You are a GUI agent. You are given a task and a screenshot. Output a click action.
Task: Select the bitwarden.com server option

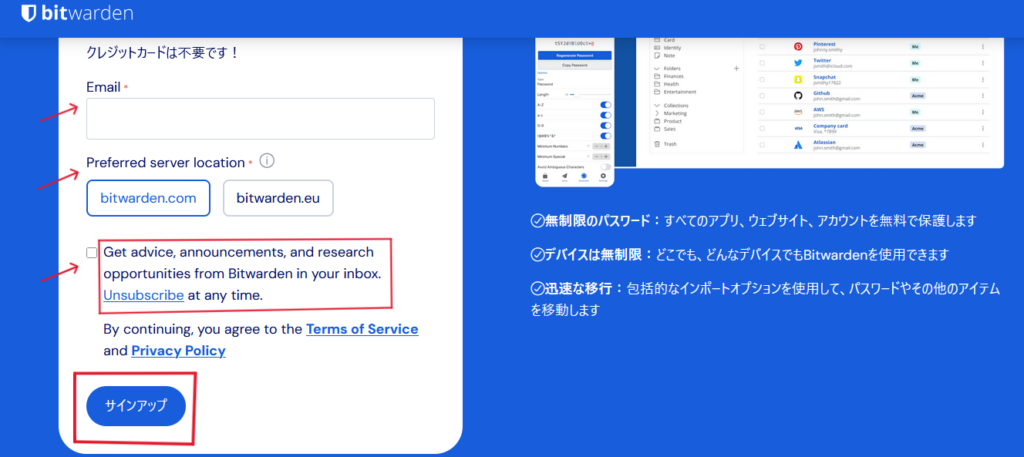coord(148,198)
